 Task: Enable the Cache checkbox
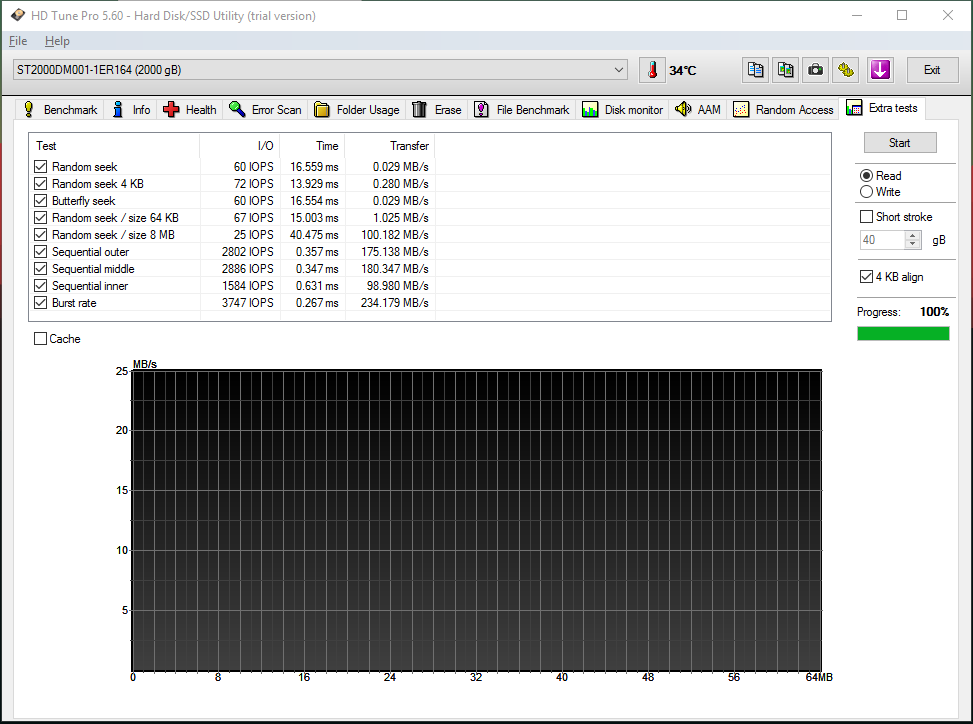(x=40, y=339)
